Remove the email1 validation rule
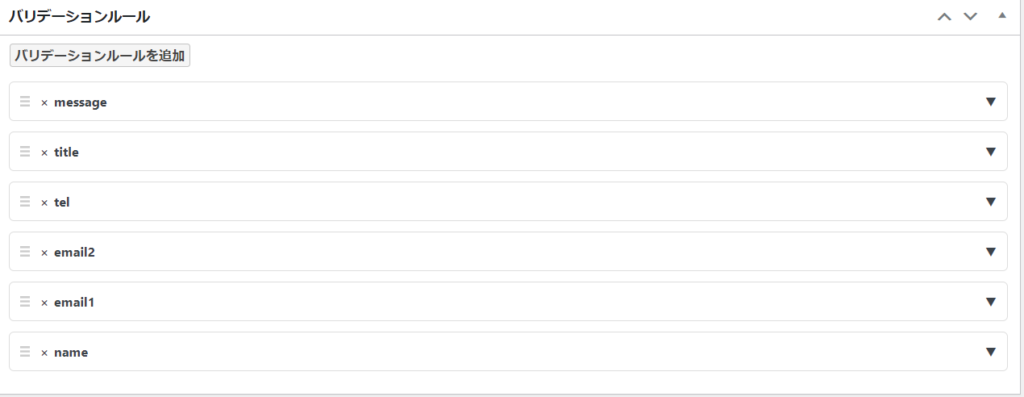The width and height of the screenshot is (1024, 397). coord(44,303)
